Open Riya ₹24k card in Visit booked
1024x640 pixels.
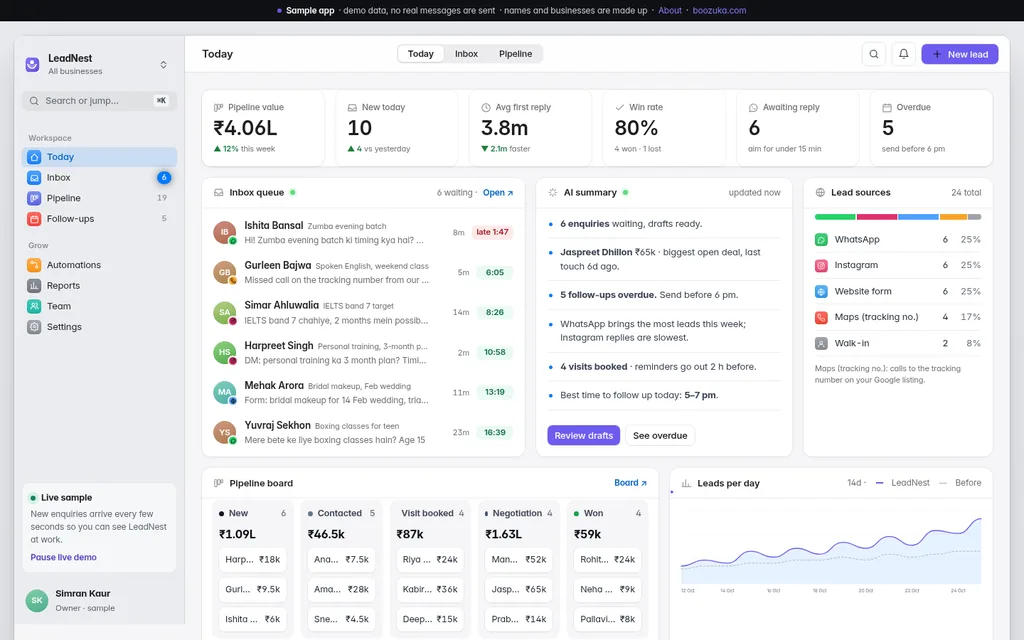(x=430, y=560)
